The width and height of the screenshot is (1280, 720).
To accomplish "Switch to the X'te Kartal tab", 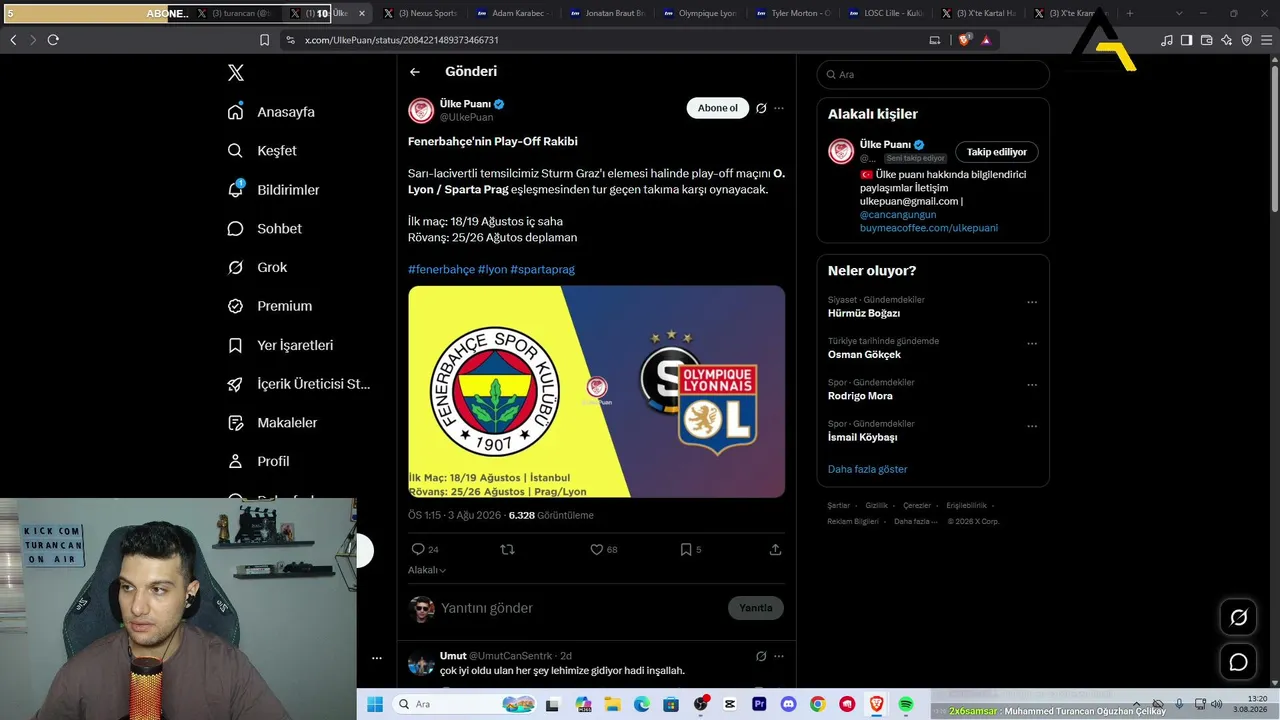I will coord(980,13).
